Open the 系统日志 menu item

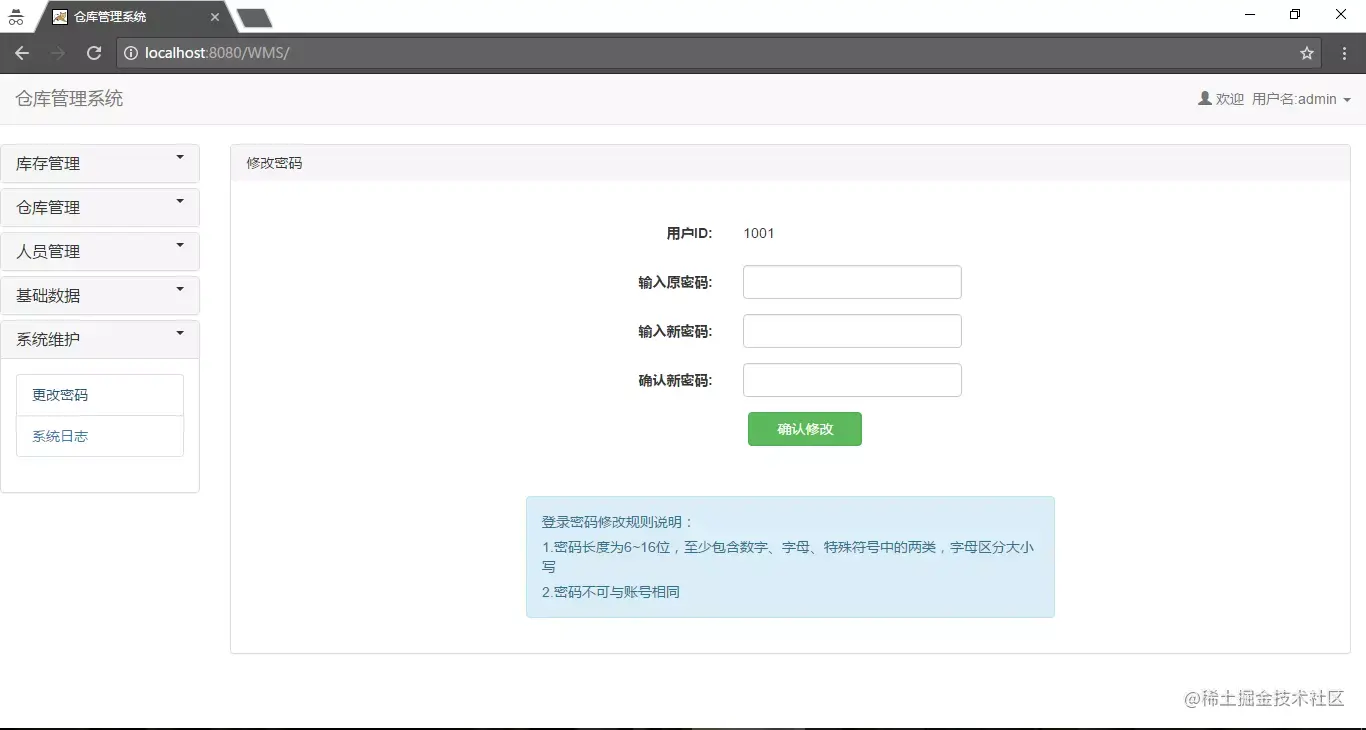click(100, 436)
